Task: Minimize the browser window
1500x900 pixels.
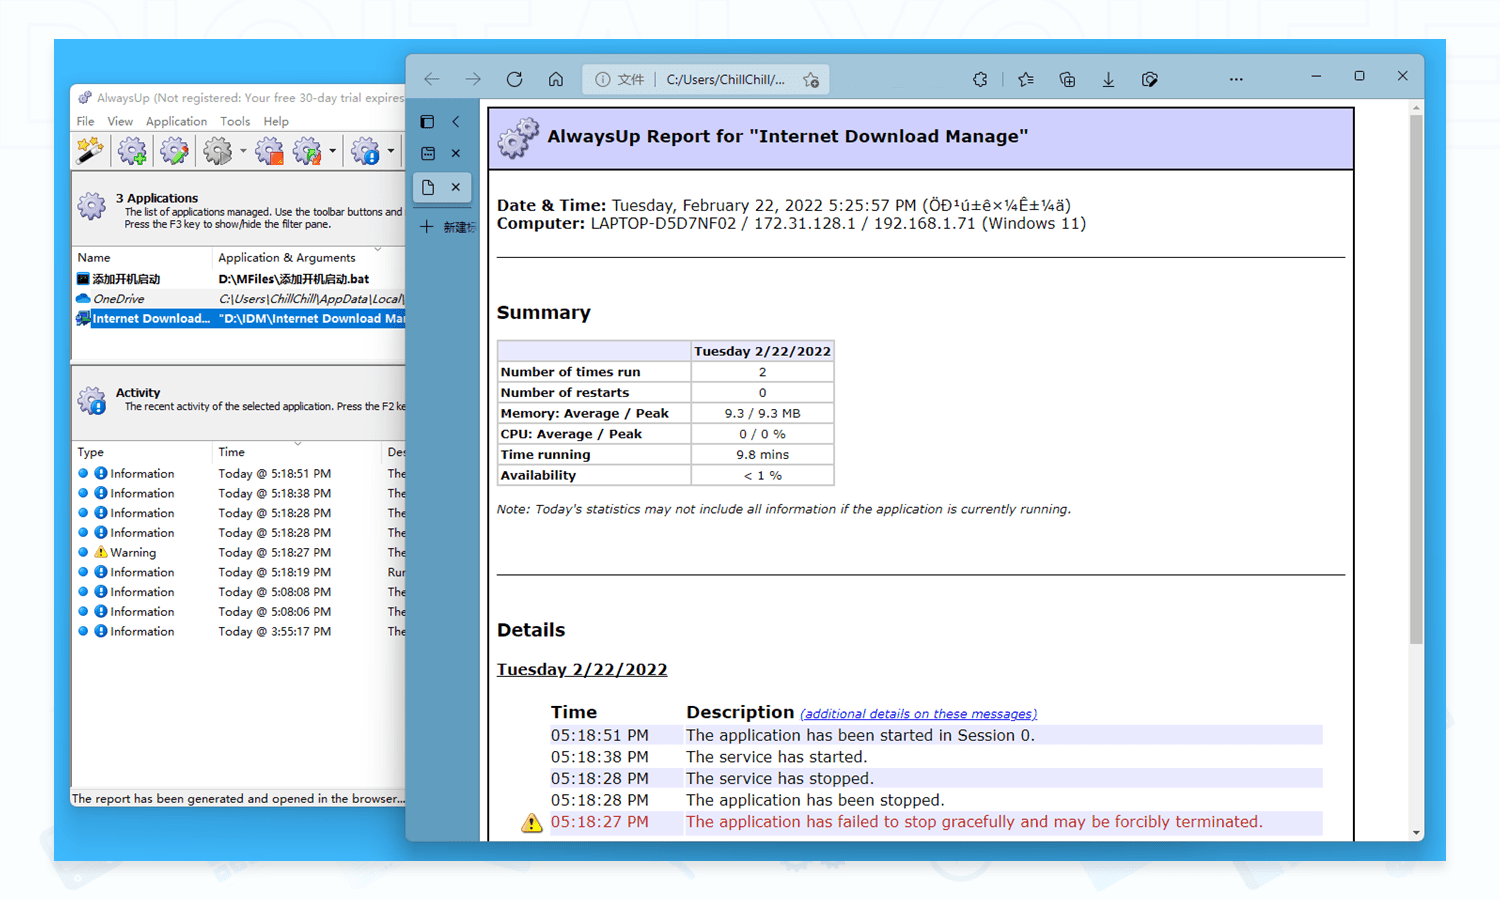Action: tap(1316, 76)
